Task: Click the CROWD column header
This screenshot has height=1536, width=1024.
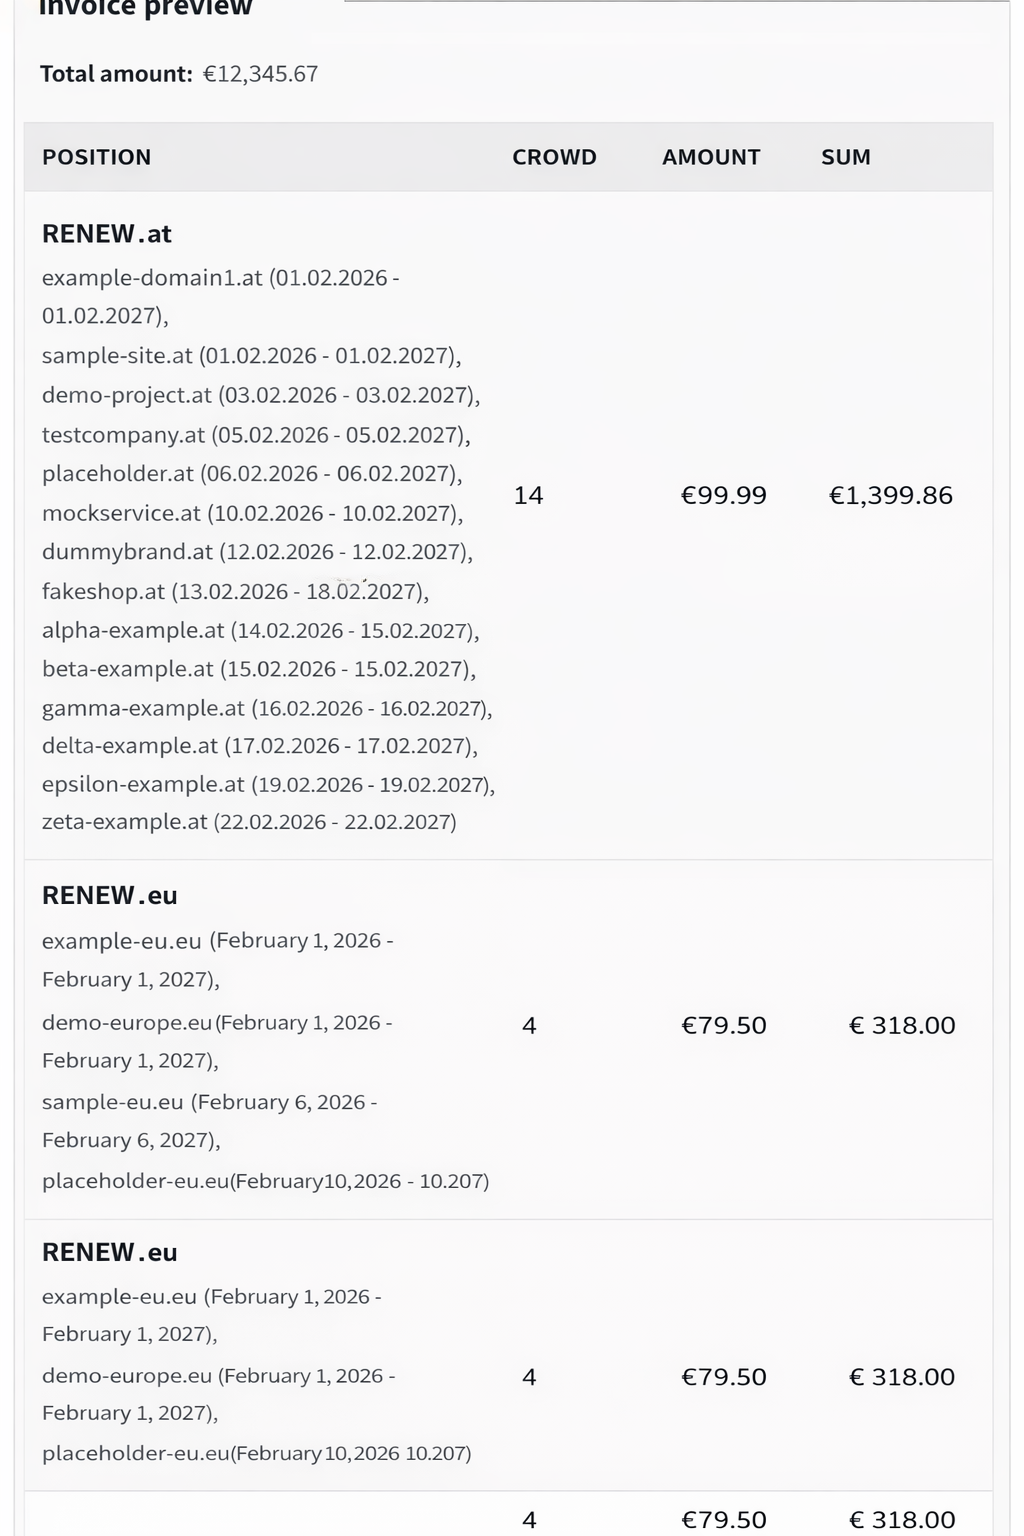Action: click(554, 157)
